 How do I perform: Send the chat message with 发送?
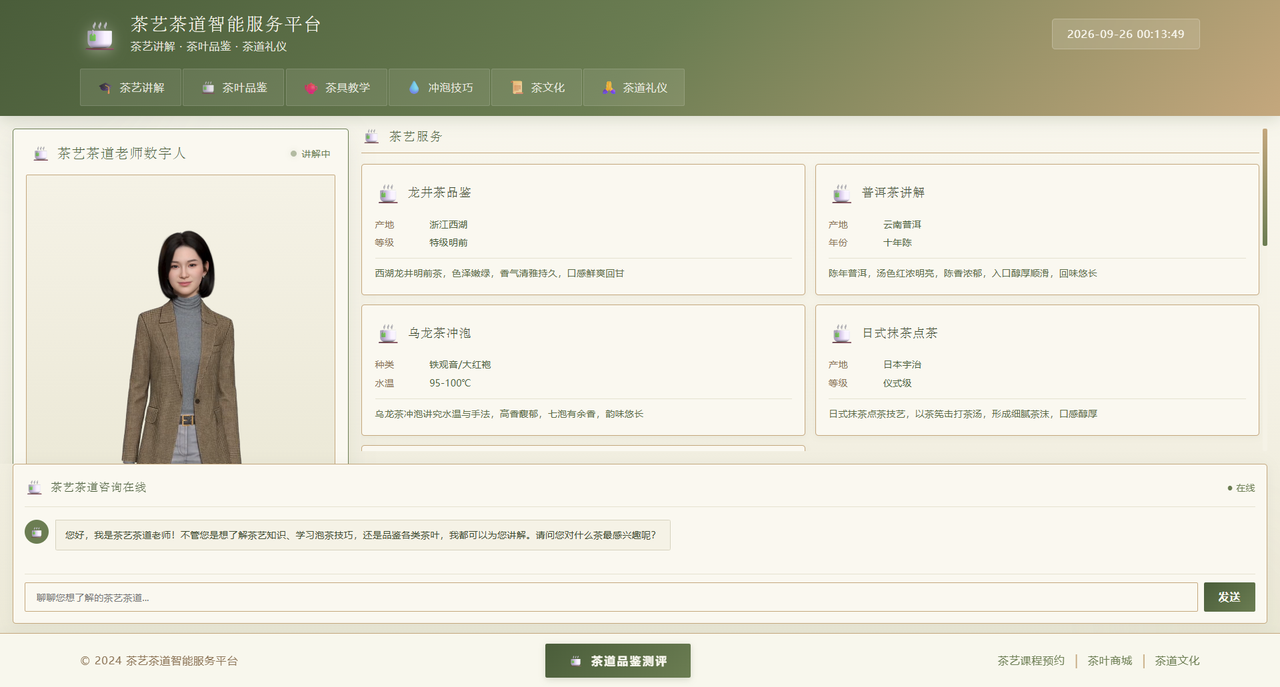1229,597
